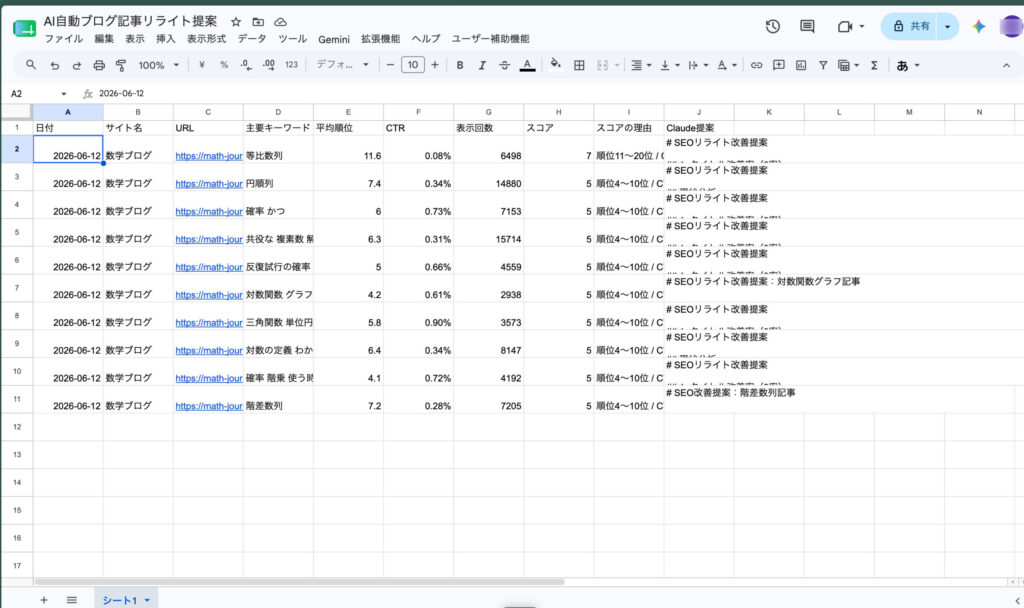Viewport: 1024px width, 608px height.
Task: Click the horizontal scrollbar
Action: (x=299, y=581)
